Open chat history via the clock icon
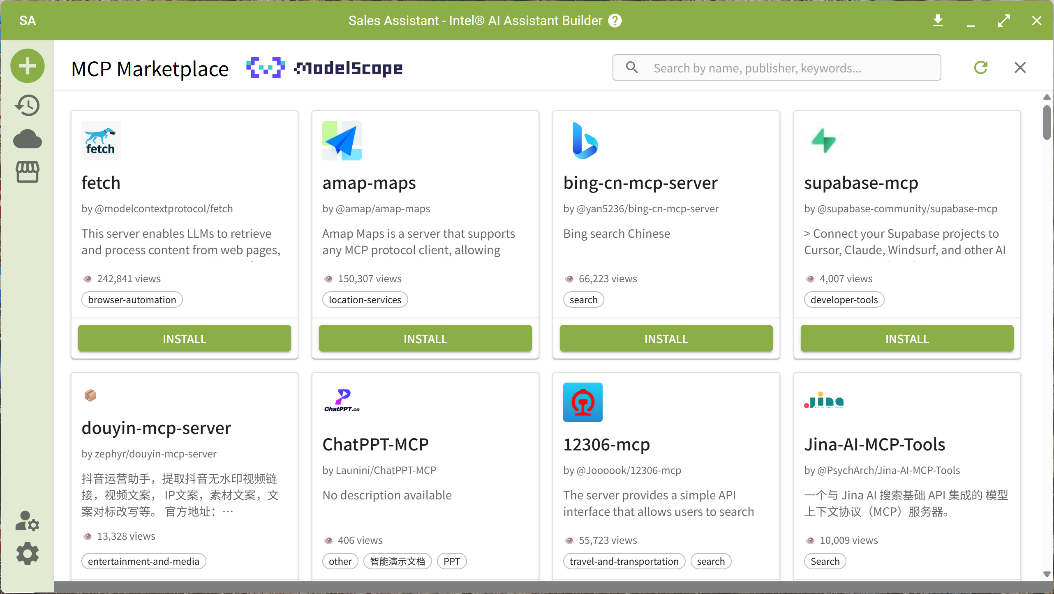This screenshot has width=1054, height=594. tap(27, 104)
